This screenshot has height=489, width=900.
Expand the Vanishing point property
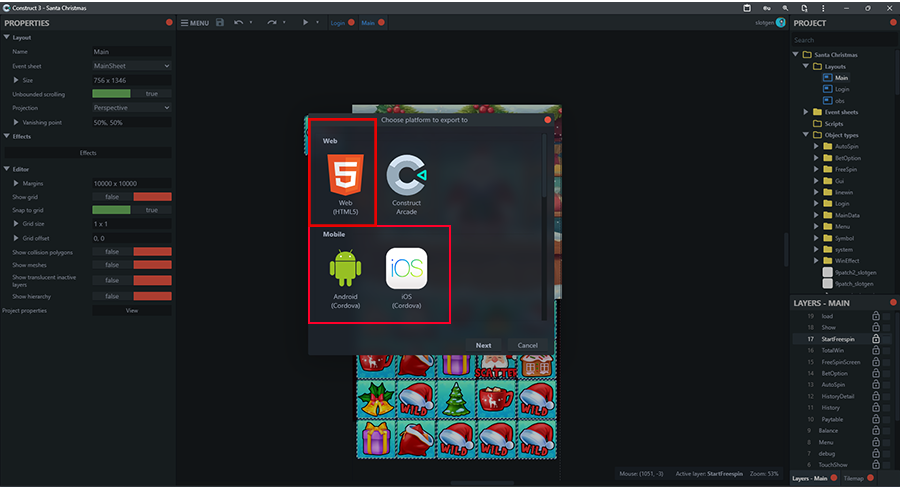point(16,122)
